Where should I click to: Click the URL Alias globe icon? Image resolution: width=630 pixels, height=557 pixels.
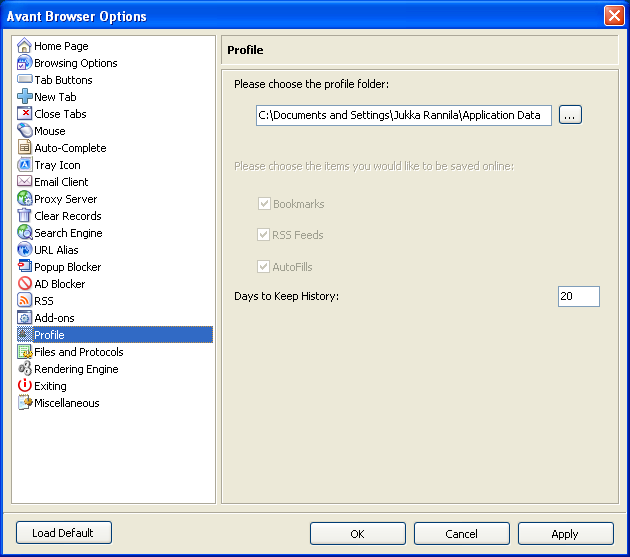24,250
